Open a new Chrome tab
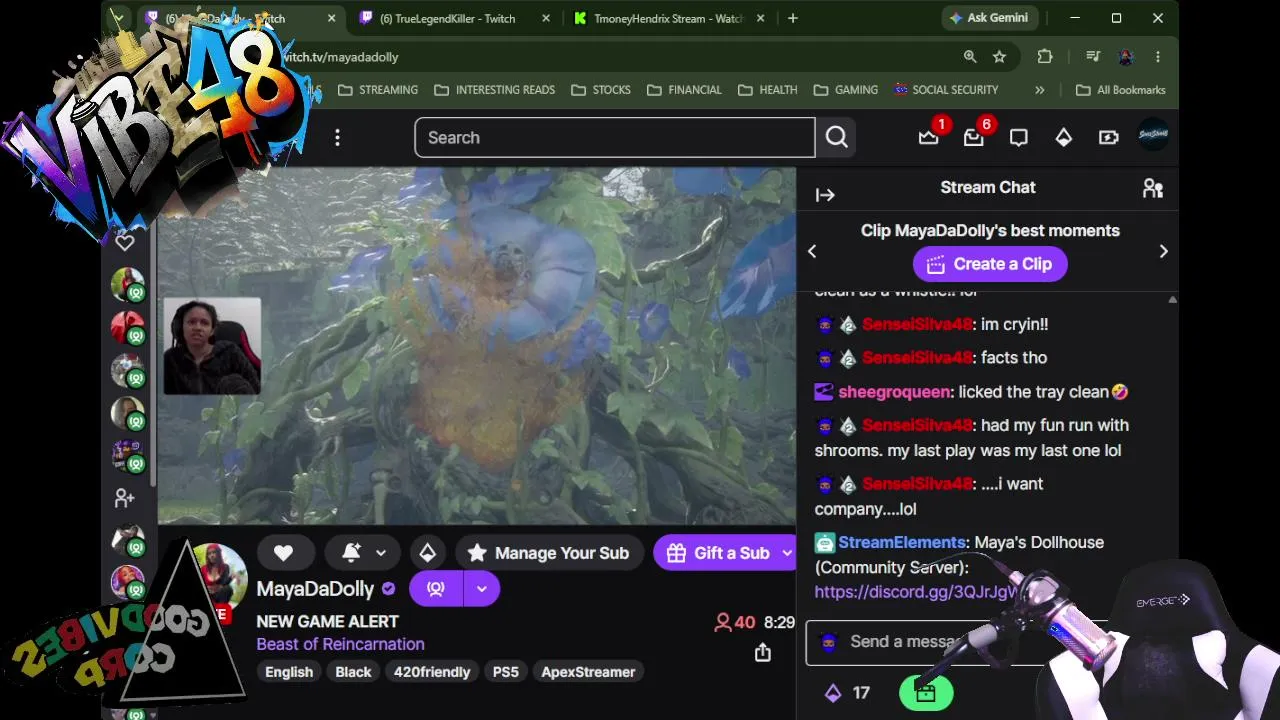 pos(792,18)
